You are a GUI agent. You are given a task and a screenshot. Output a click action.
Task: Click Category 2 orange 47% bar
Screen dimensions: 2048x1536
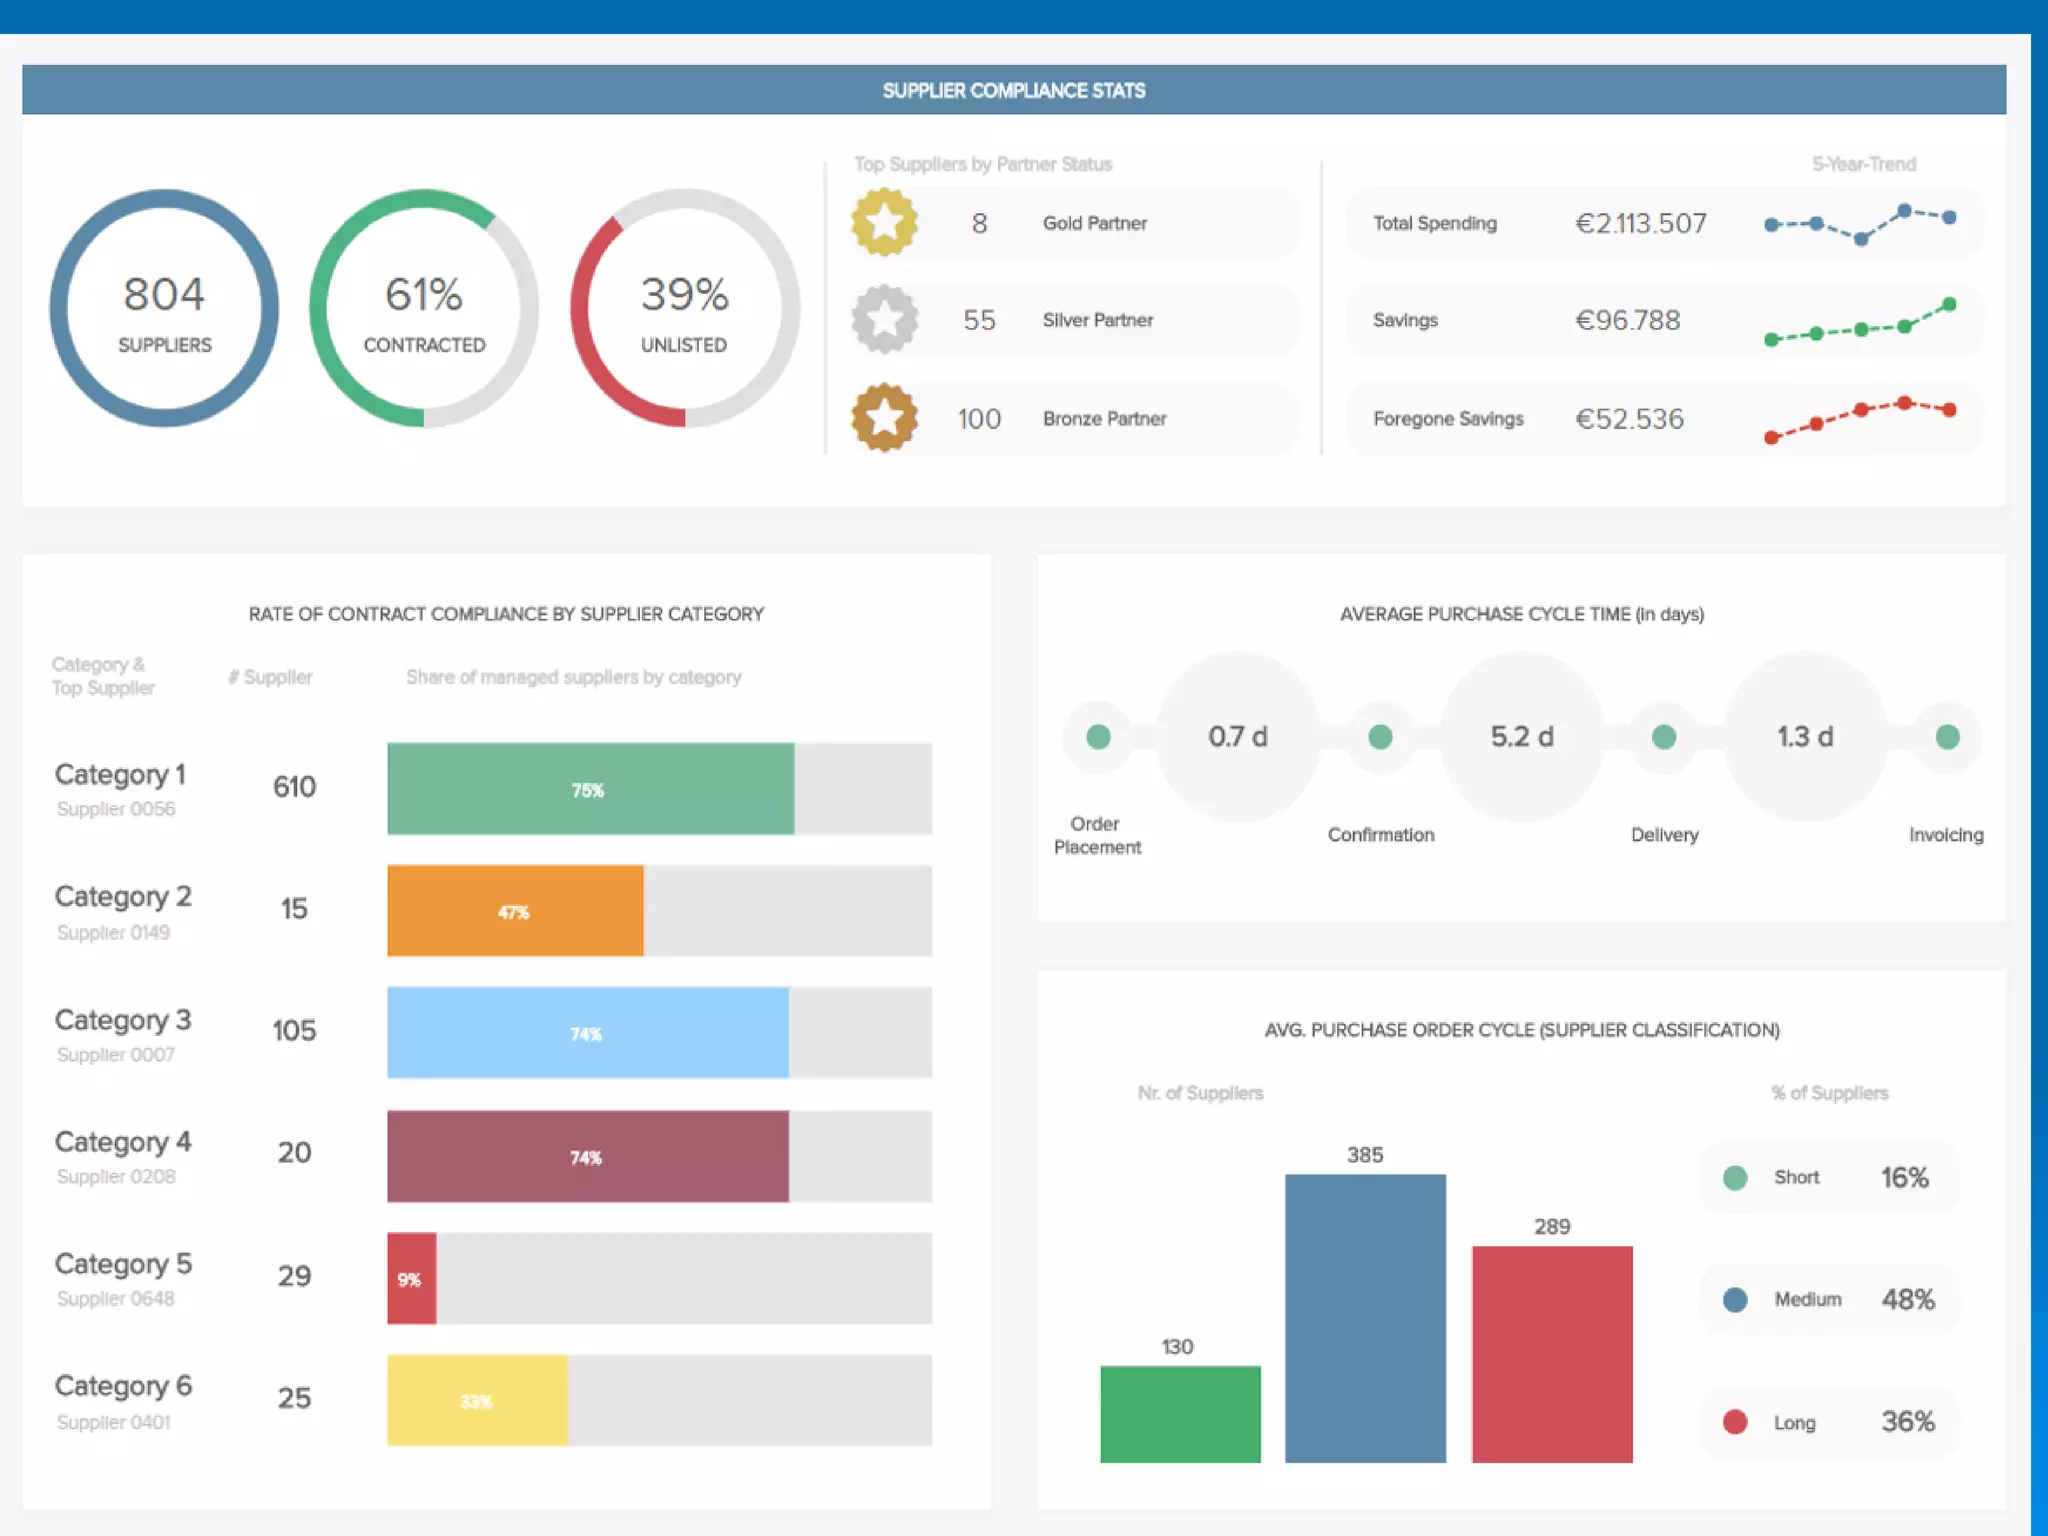(x=515, y=911)
